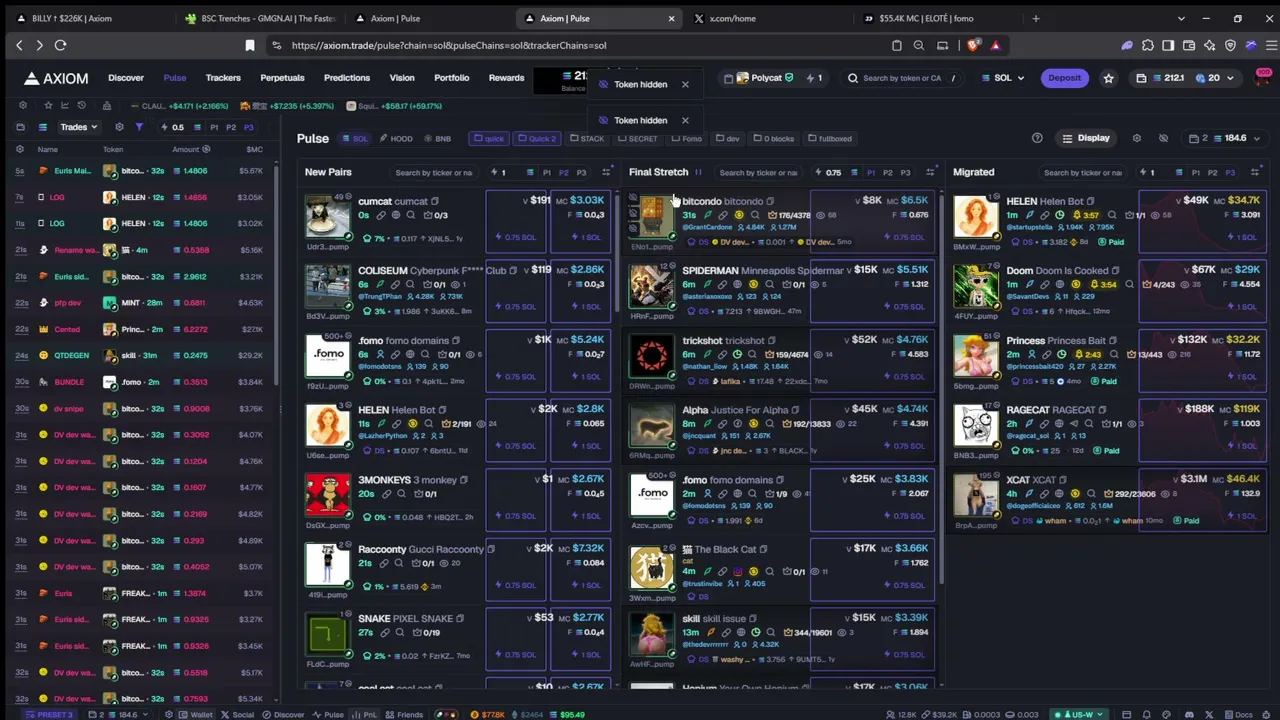This screenshot has height=720, width=1280.
Task: Click the chart icon in the ticker bar
Action: tap(64, 105)
